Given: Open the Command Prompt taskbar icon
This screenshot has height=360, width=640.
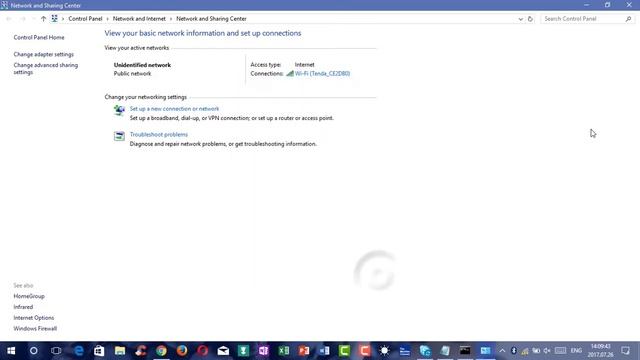Looking at the screenshot, I should pos(465,351).
